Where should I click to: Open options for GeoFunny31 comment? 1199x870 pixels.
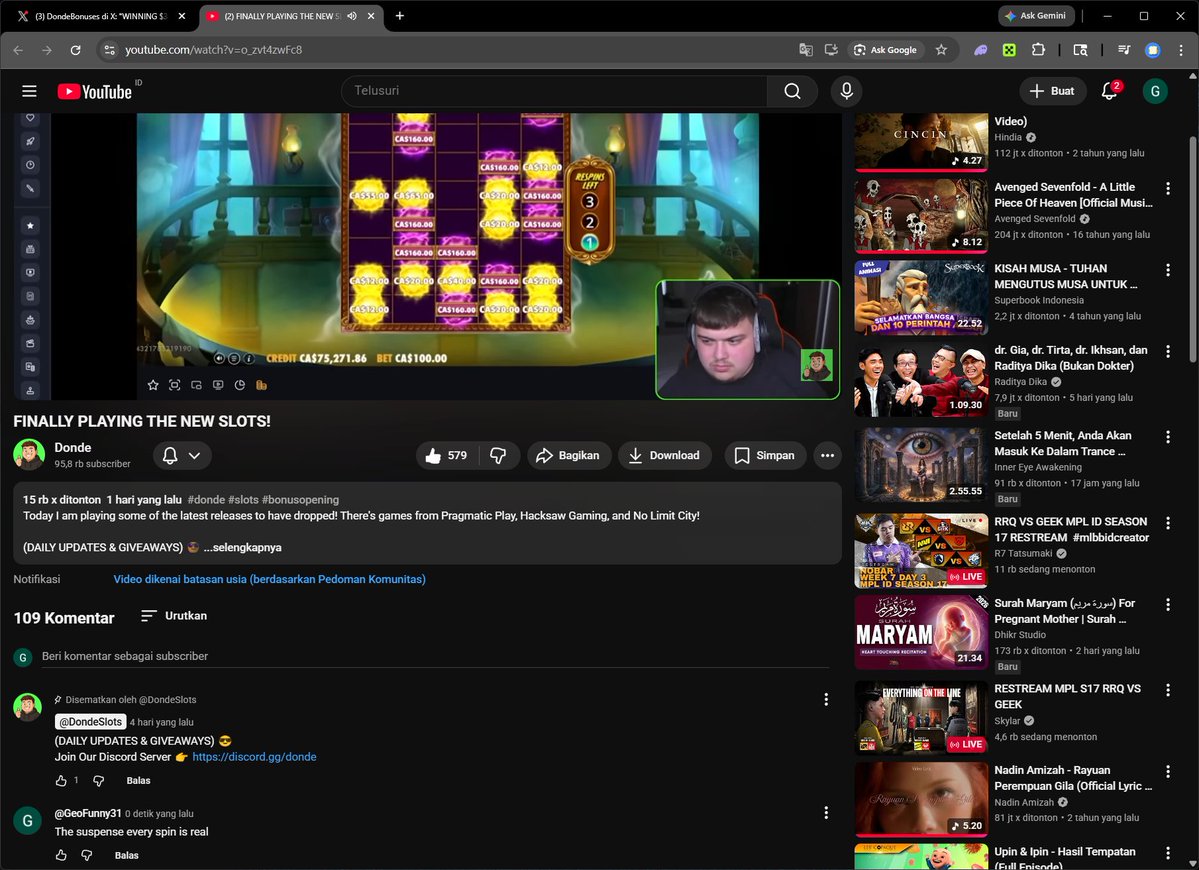click(x=826, y=813)
